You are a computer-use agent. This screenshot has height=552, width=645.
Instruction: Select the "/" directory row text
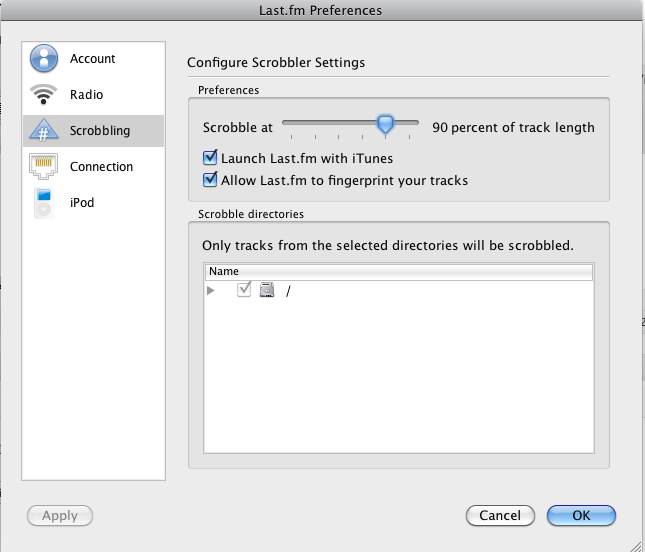pyautogui.click(x=288, y=291)
